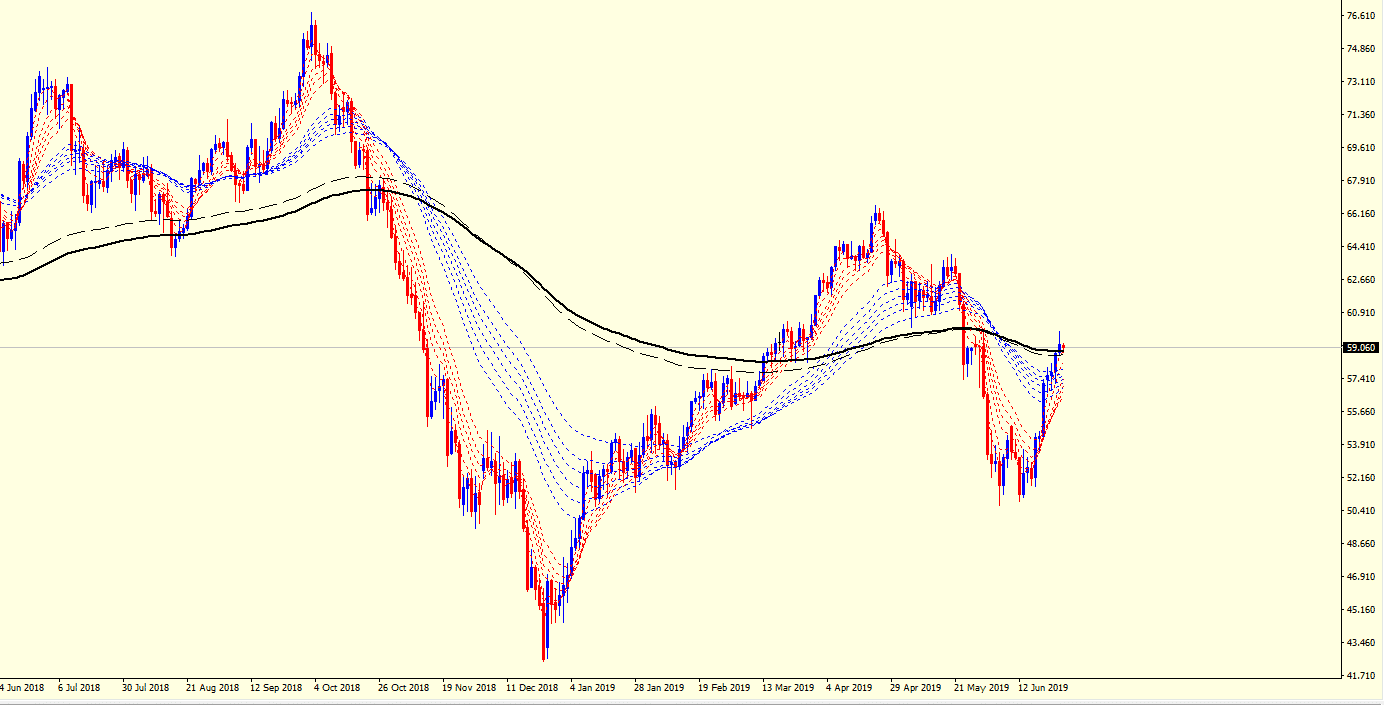Click the 60.910 price axis label

click(x=1362, y=313)
